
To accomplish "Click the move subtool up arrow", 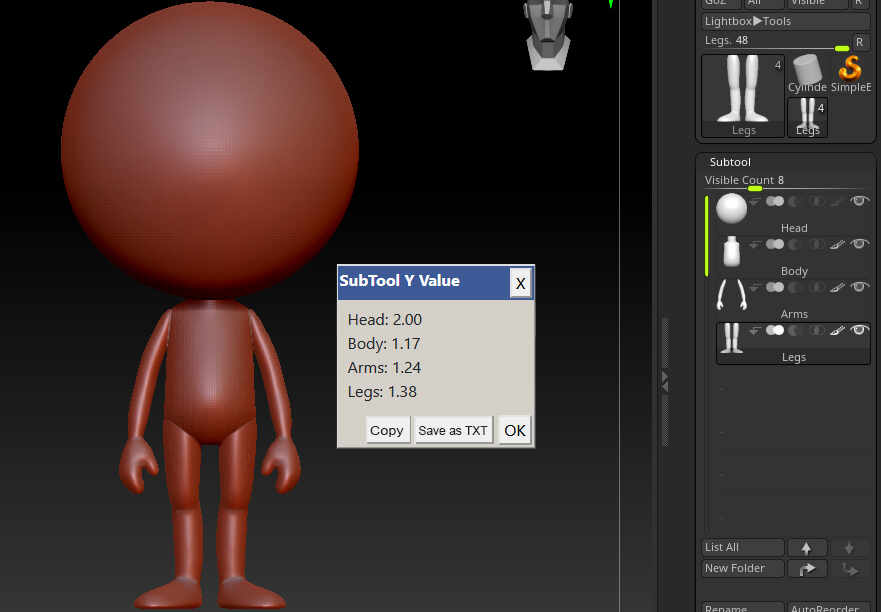I will click(x=806, y=548).
